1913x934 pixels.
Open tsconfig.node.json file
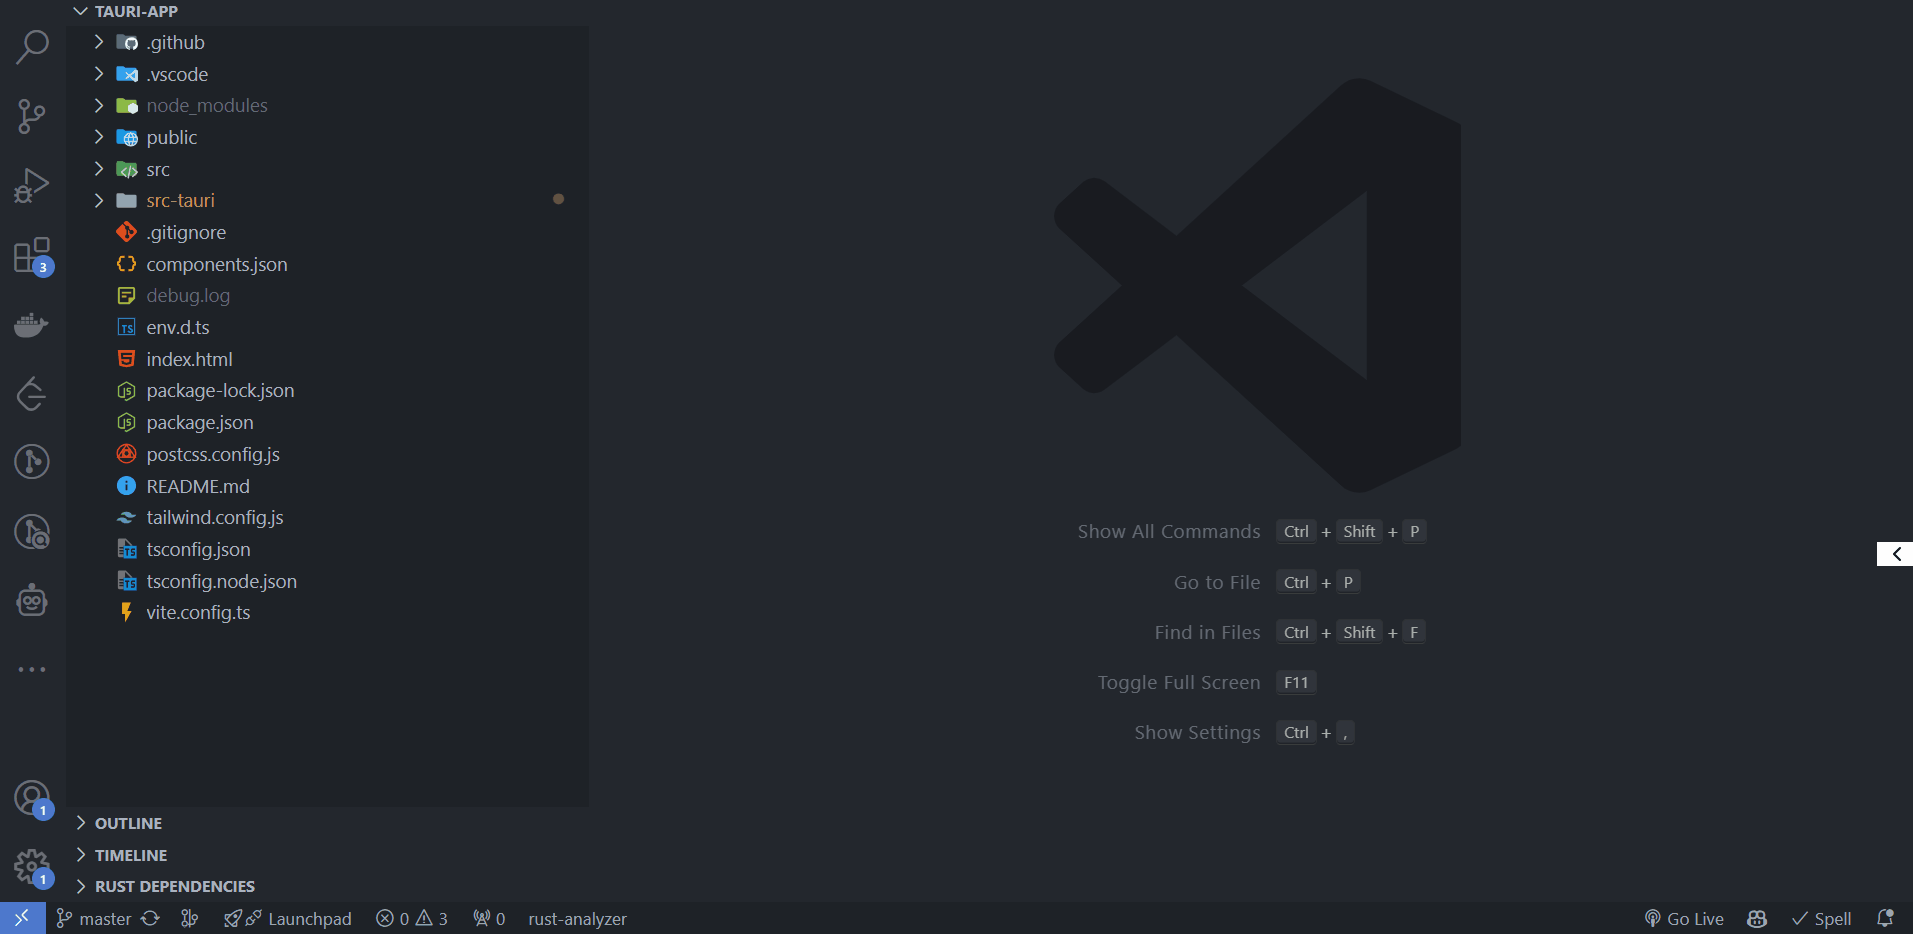coord(327,581)
